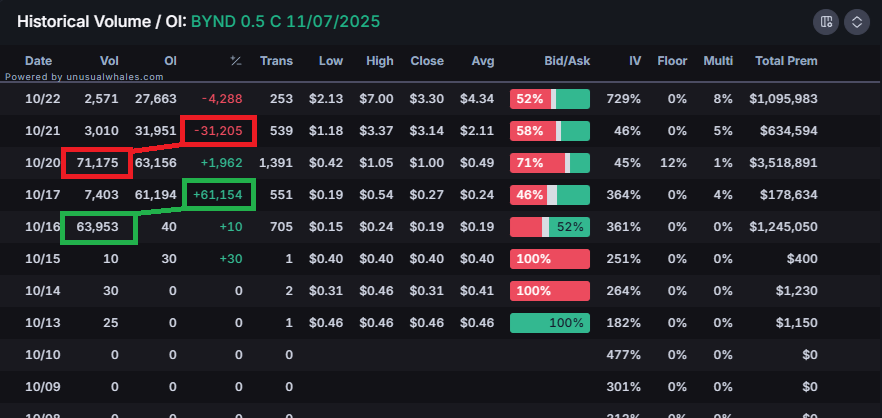Click the 100% red bar on 10/14
The width and height of the screenshot is (882, 418).
(x=550, y=291)
